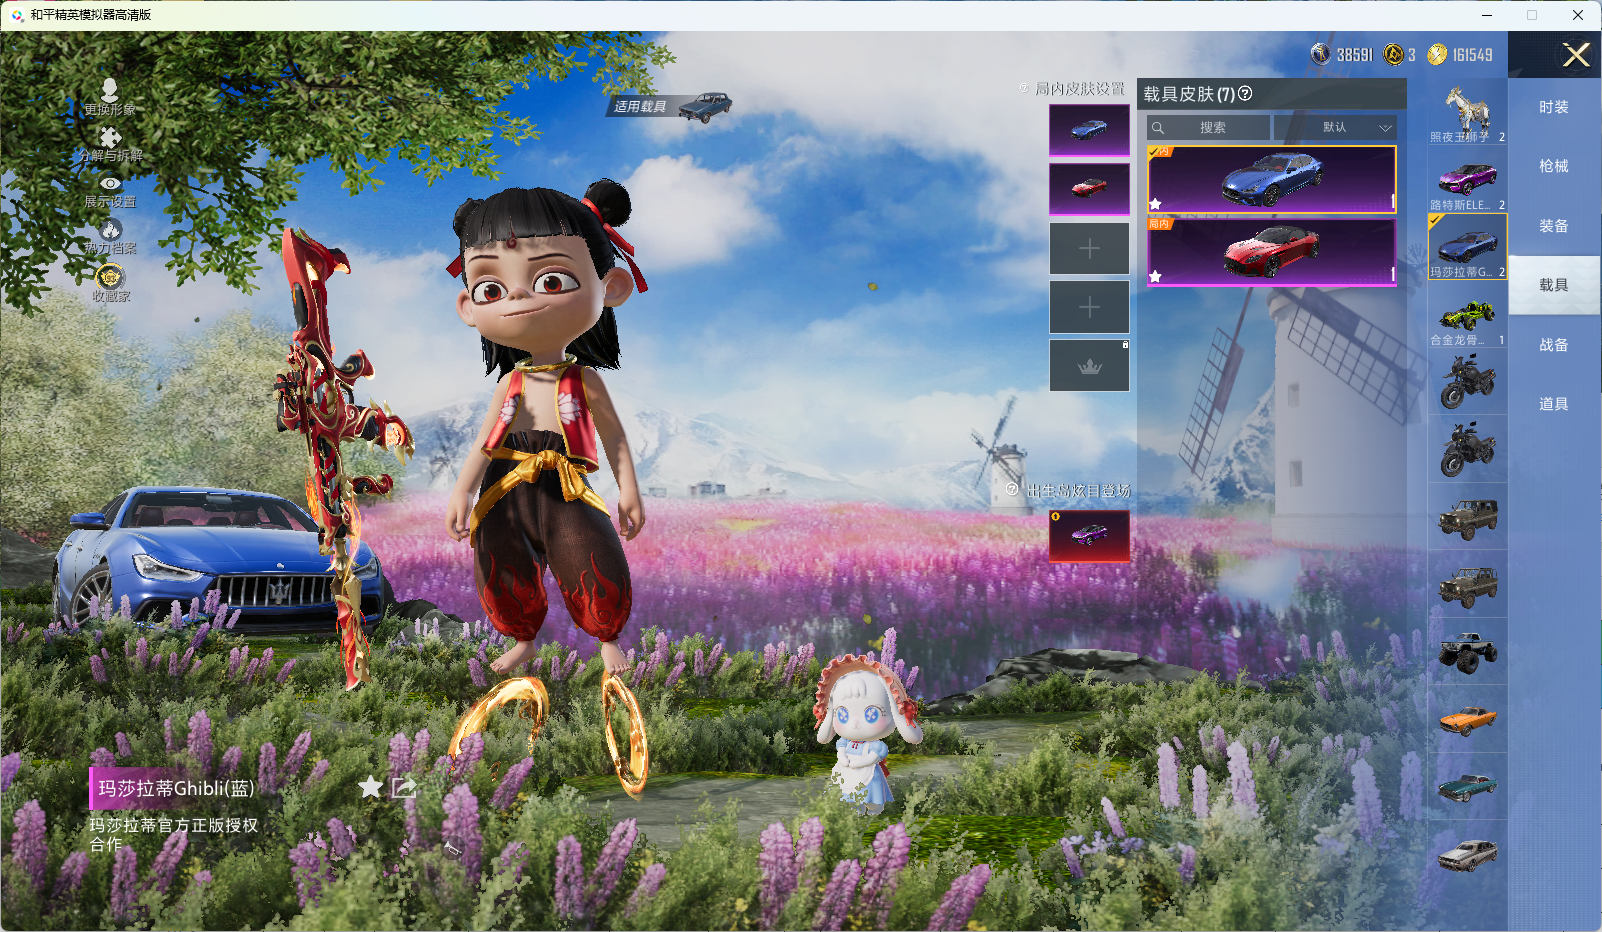1602x932 pixels.
Task: Switch to the 道具 items tab
Action: tap(1554, 404)
